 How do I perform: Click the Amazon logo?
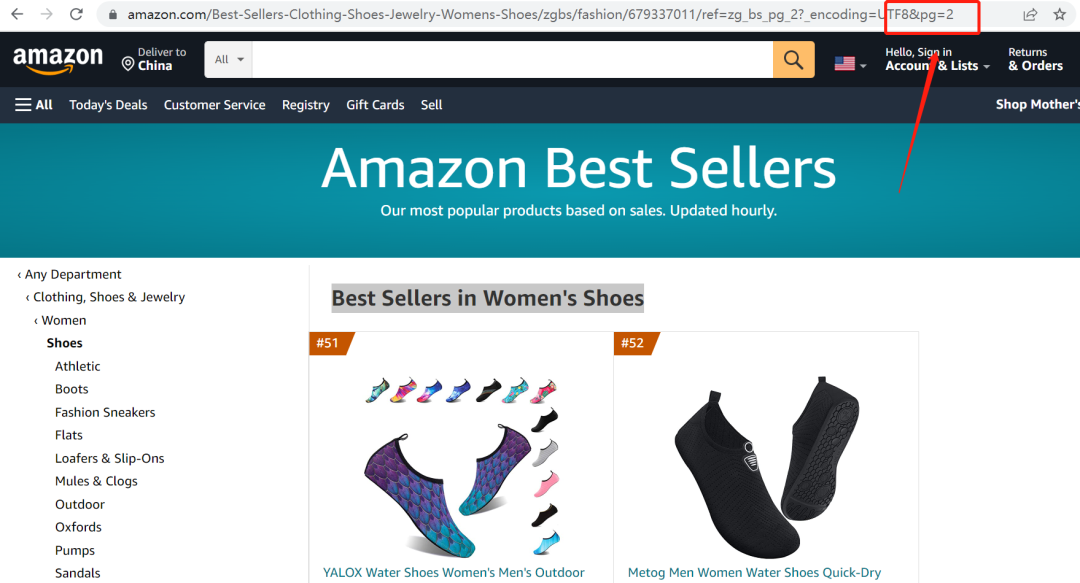pyautogui.click(x=58, y=59)
